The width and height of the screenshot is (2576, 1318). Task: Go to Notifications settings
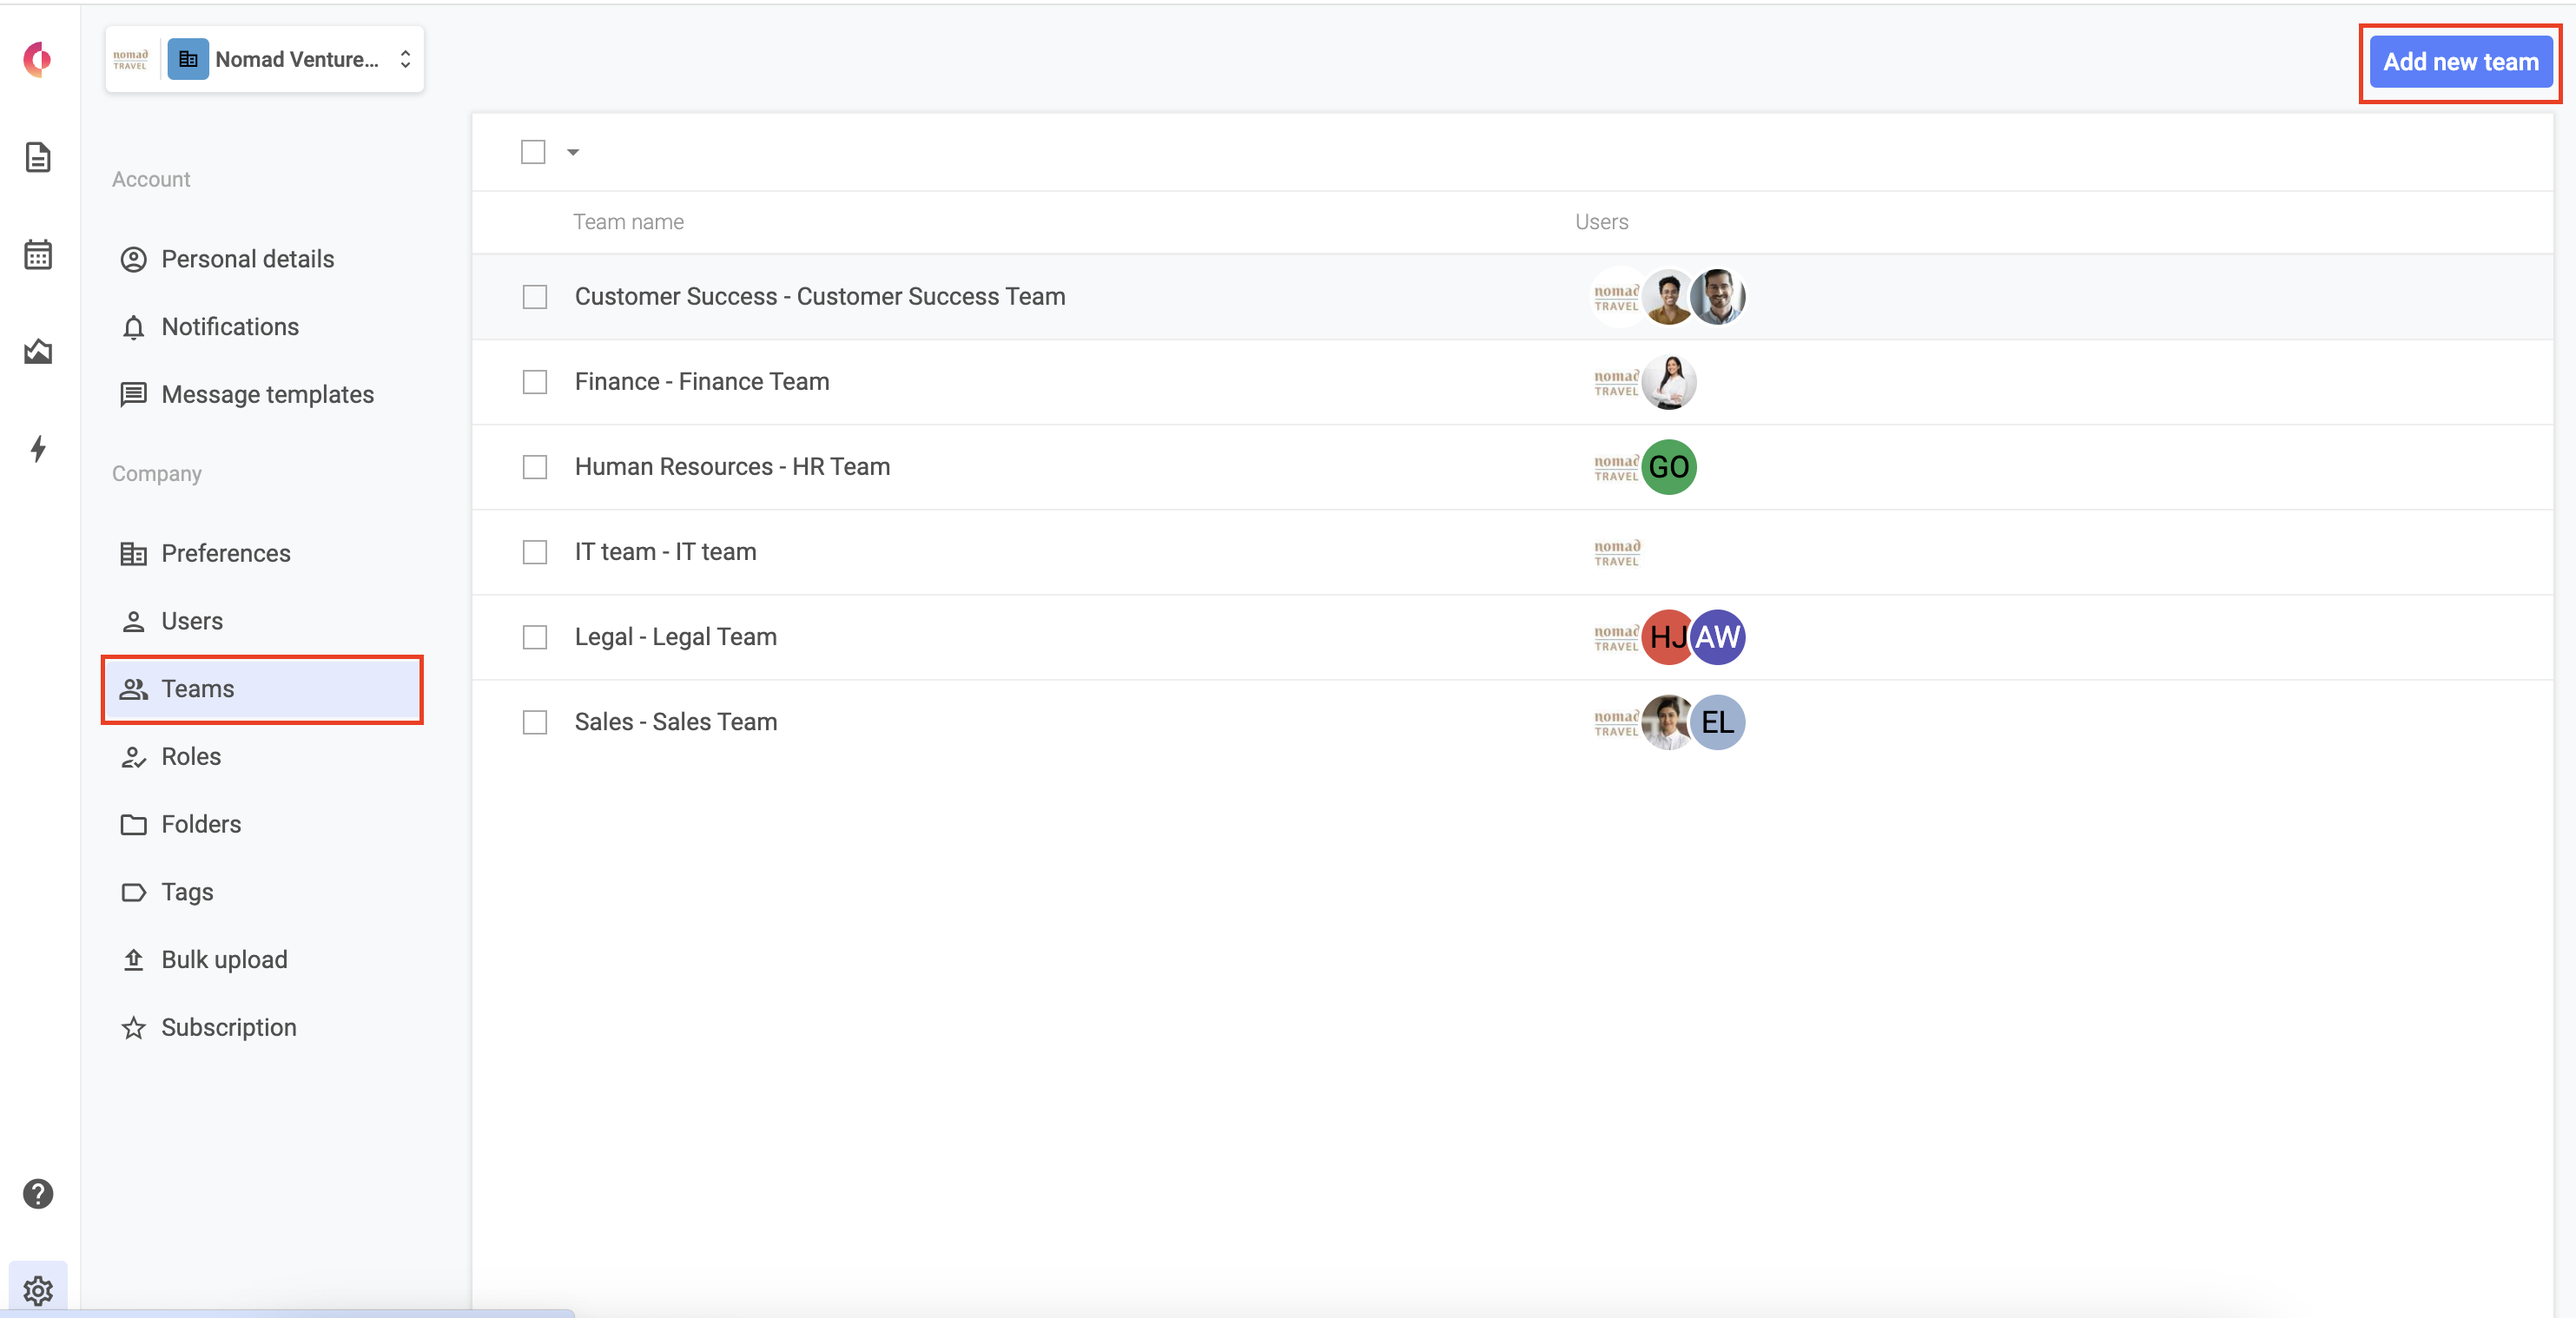coord(263,327)
